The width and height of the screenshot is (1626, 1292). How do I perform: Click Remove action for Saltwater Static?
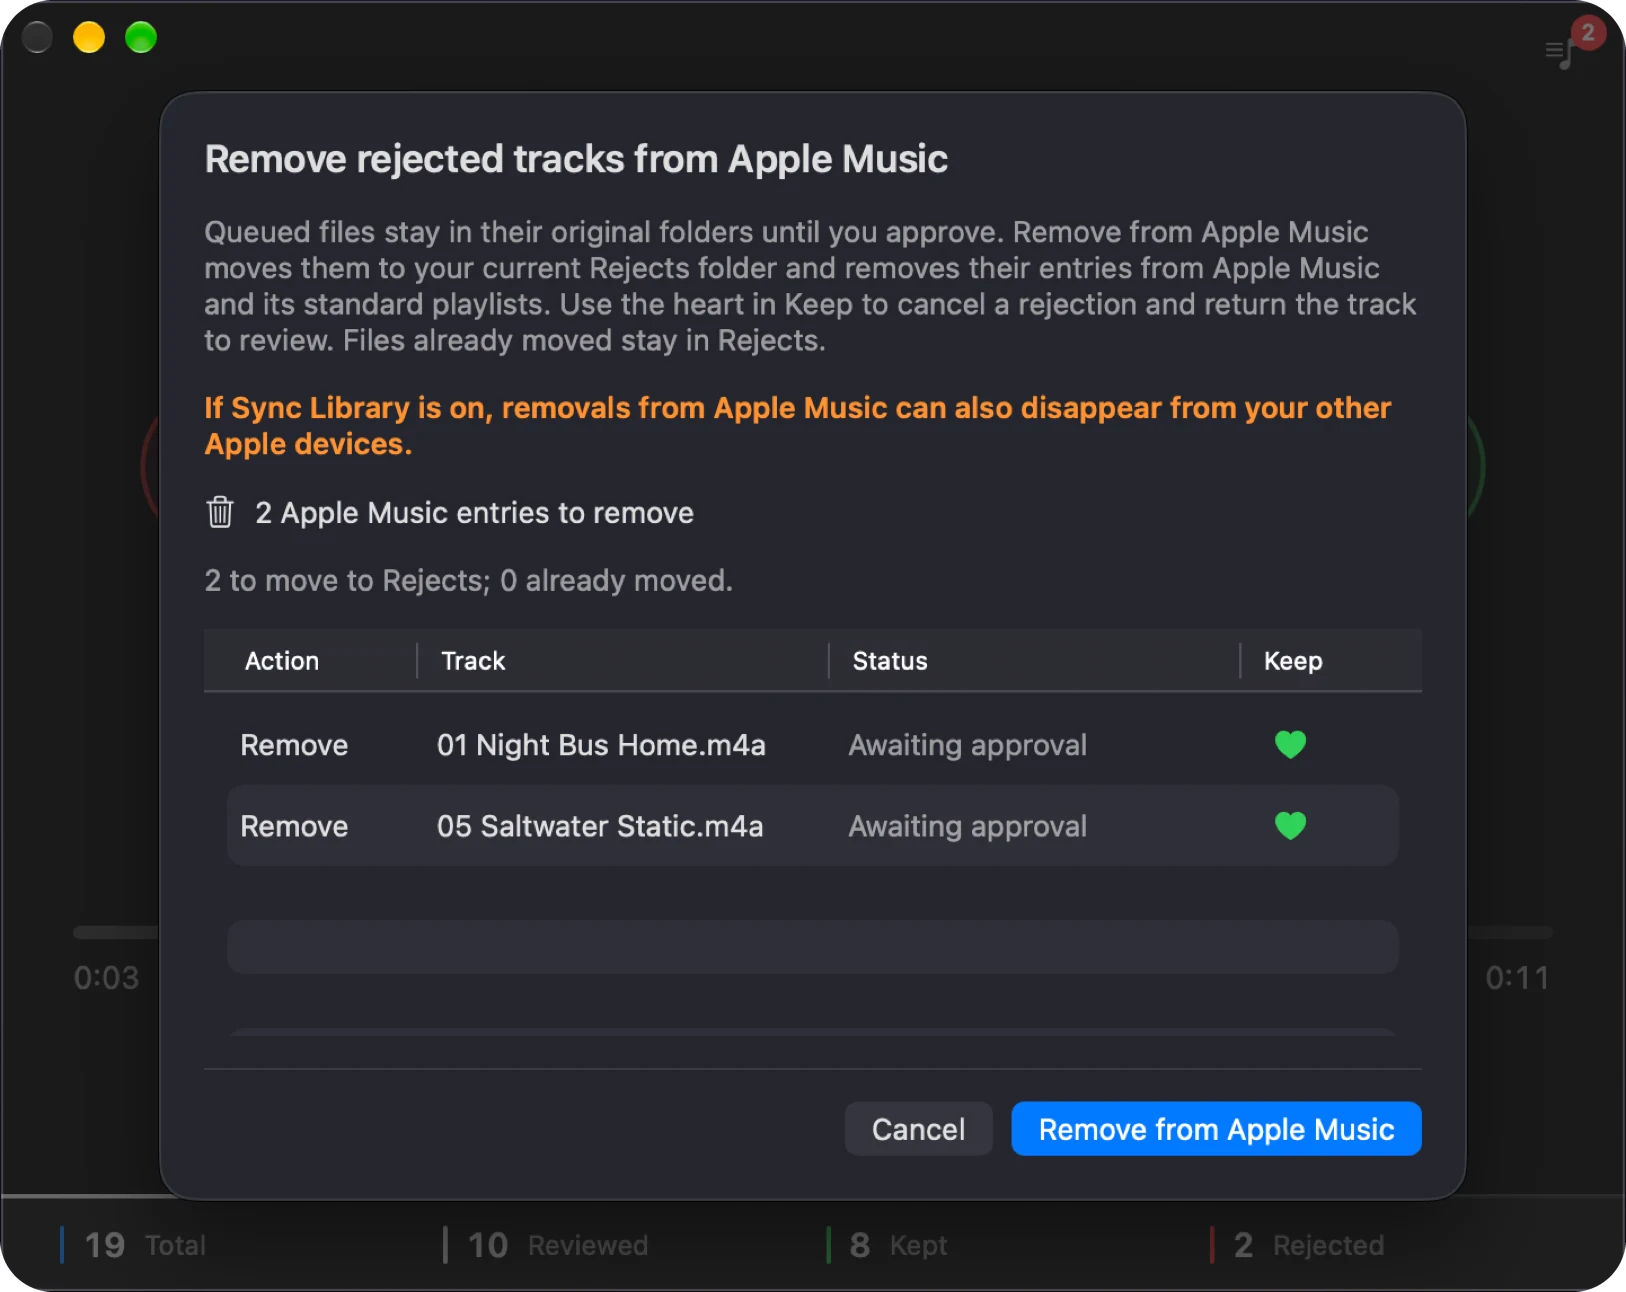(294, 826)
